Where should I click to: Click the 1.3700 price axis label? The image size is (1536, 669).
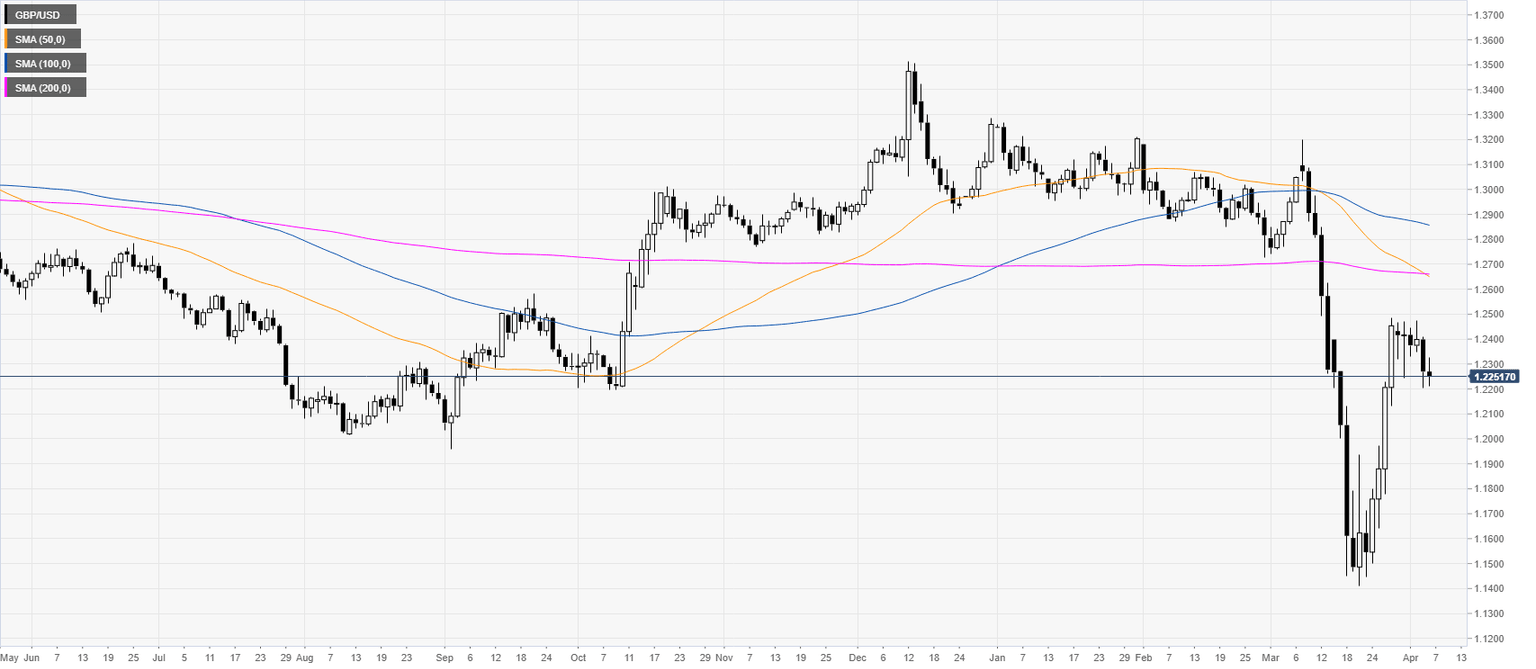1487,15
